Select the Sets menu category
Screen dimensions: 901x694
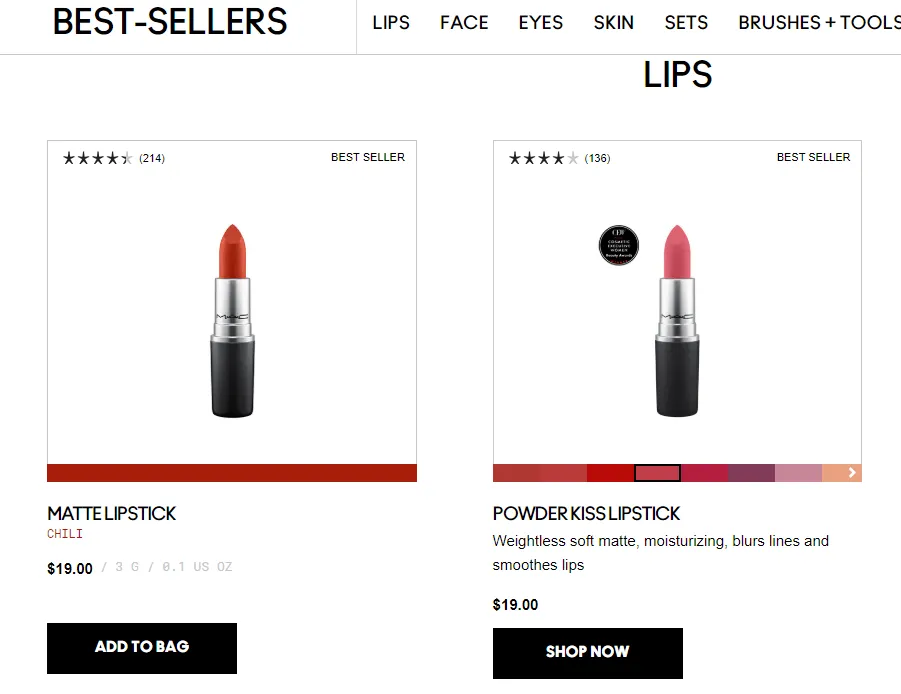[x=686, y=22]
